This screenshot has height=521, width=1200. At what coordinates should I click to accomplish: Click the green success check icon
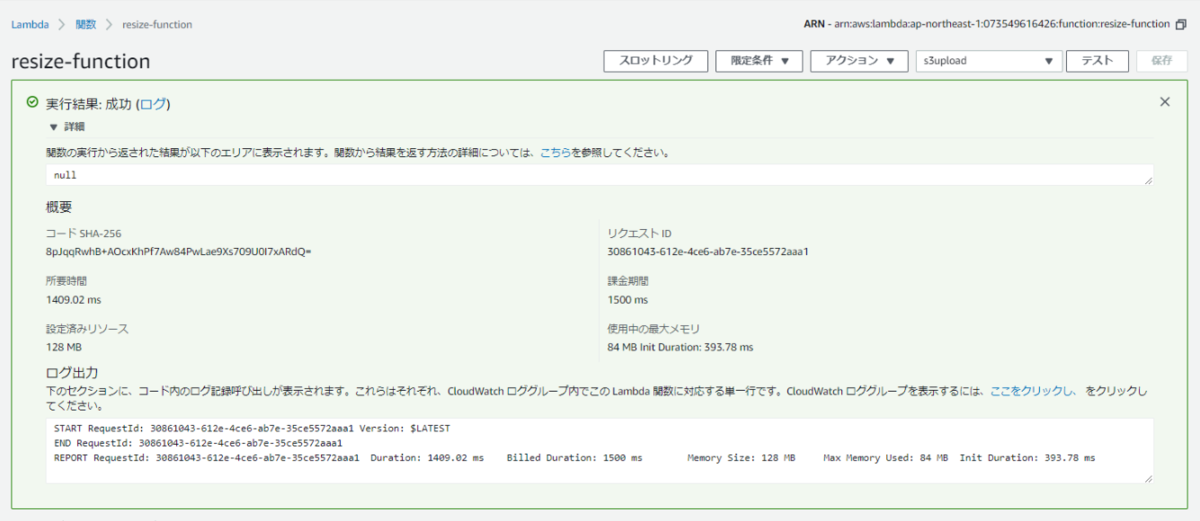coord(32,103)
